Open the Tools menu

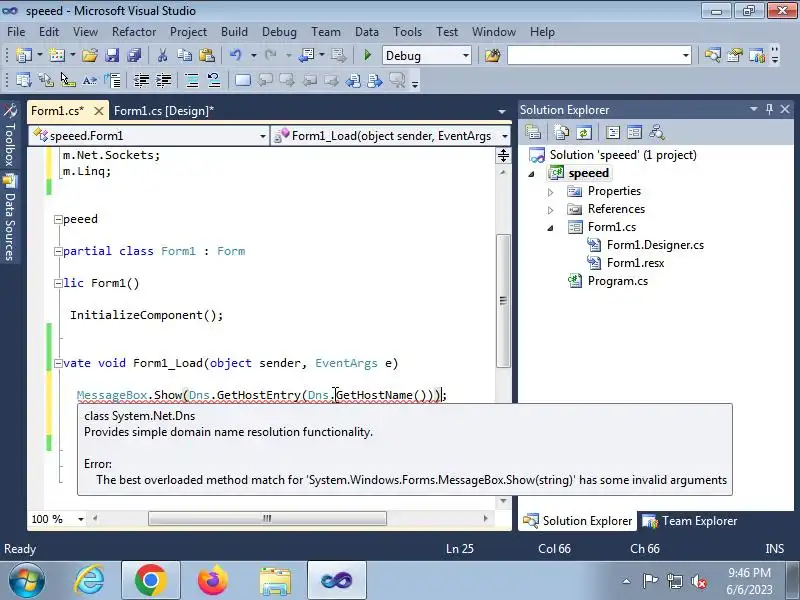[x=407, y=32]
